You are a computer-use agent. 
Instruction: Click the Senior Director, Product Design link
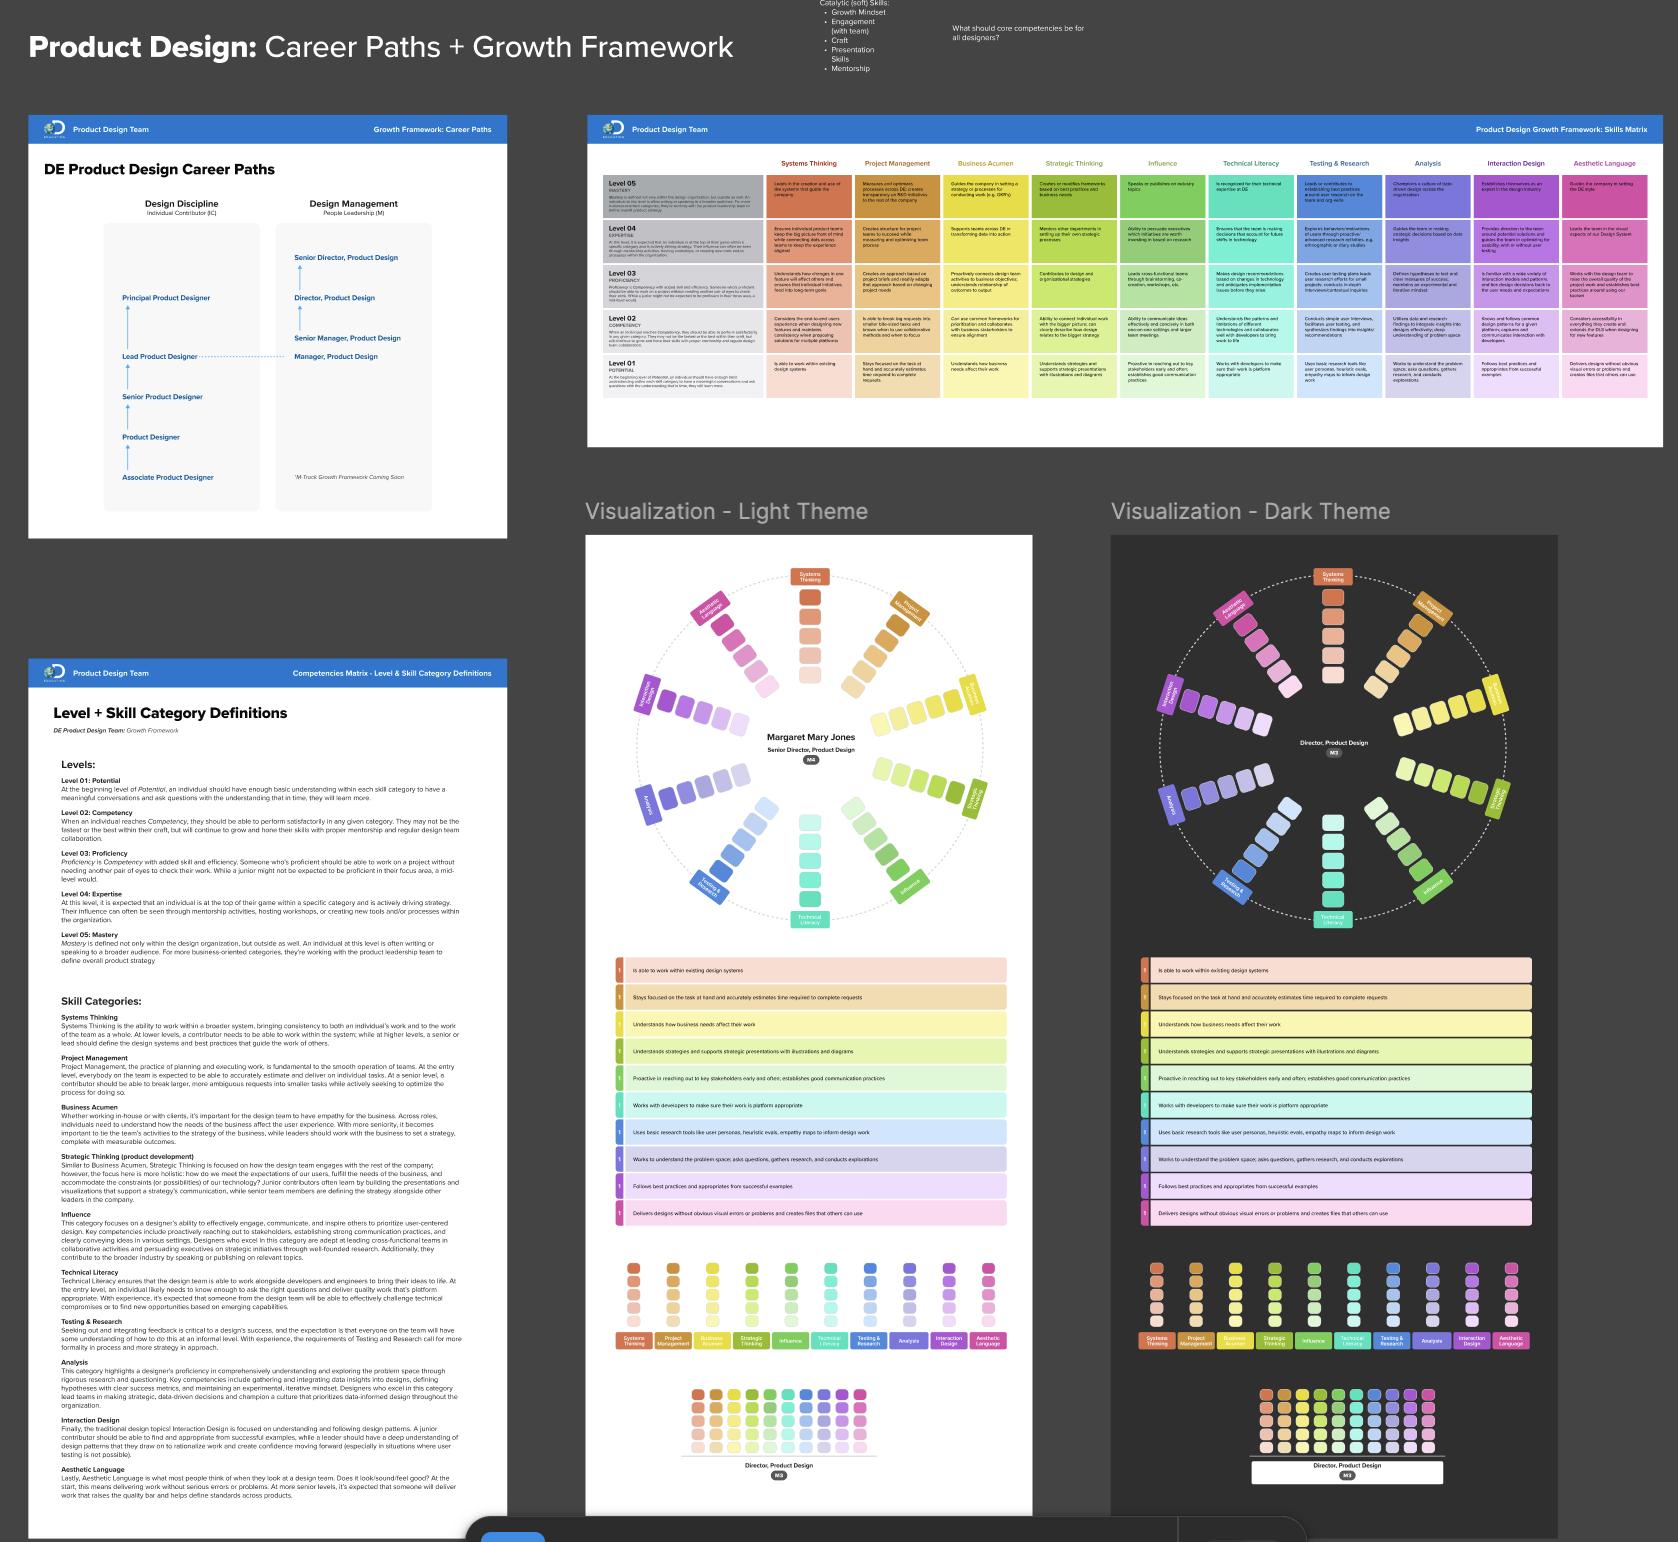click(346, 258)
